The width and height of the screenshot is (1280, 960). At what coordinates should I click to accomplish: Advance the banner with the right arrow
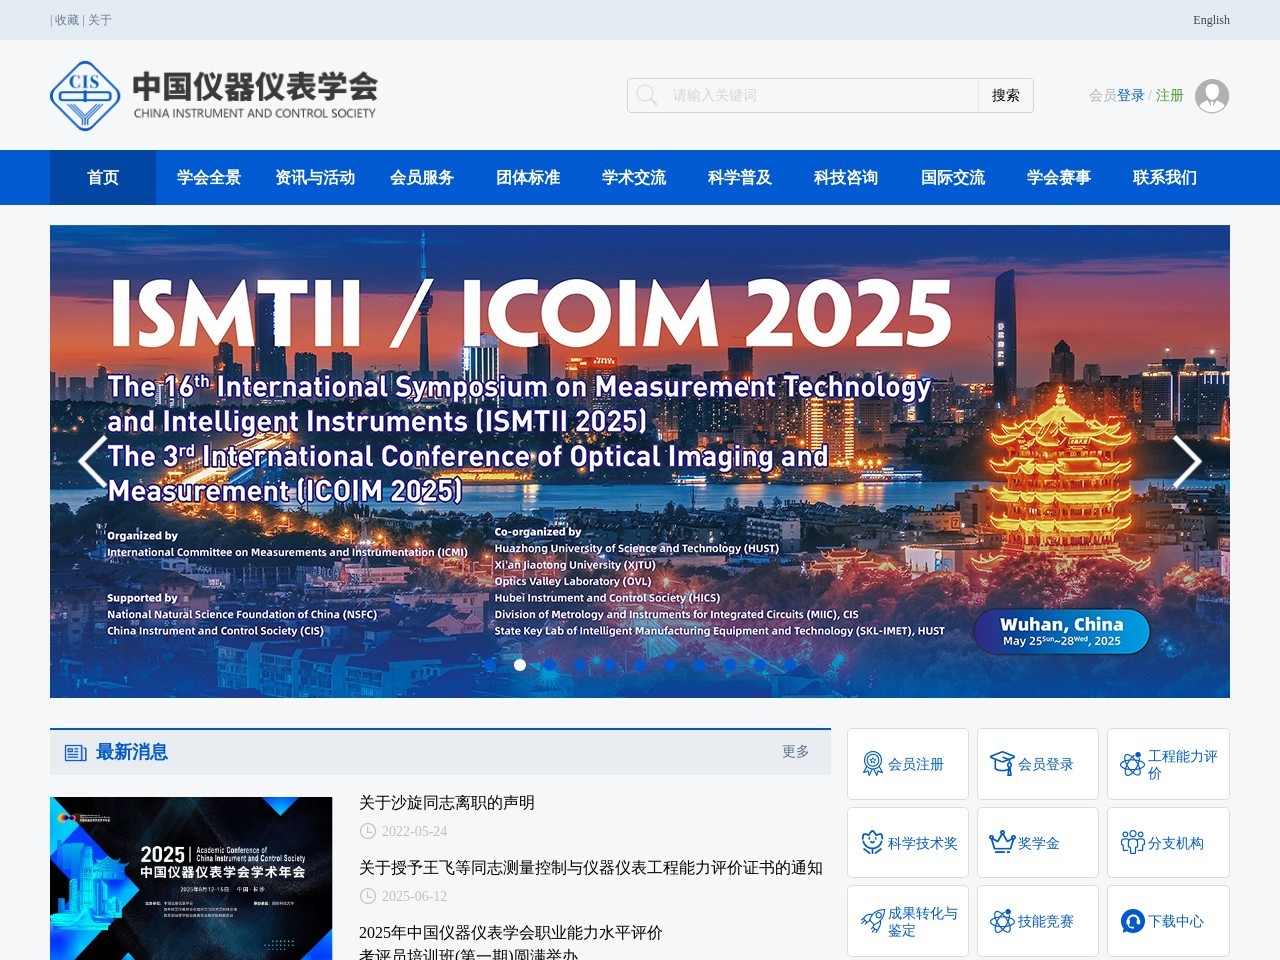(1187, 461)
